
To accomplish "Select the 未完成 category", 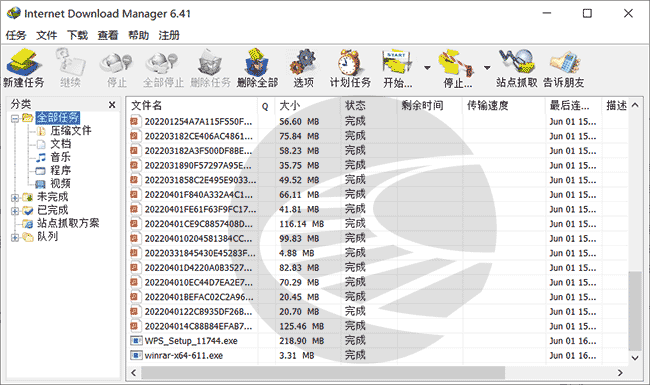I will (x=52, y=197).
